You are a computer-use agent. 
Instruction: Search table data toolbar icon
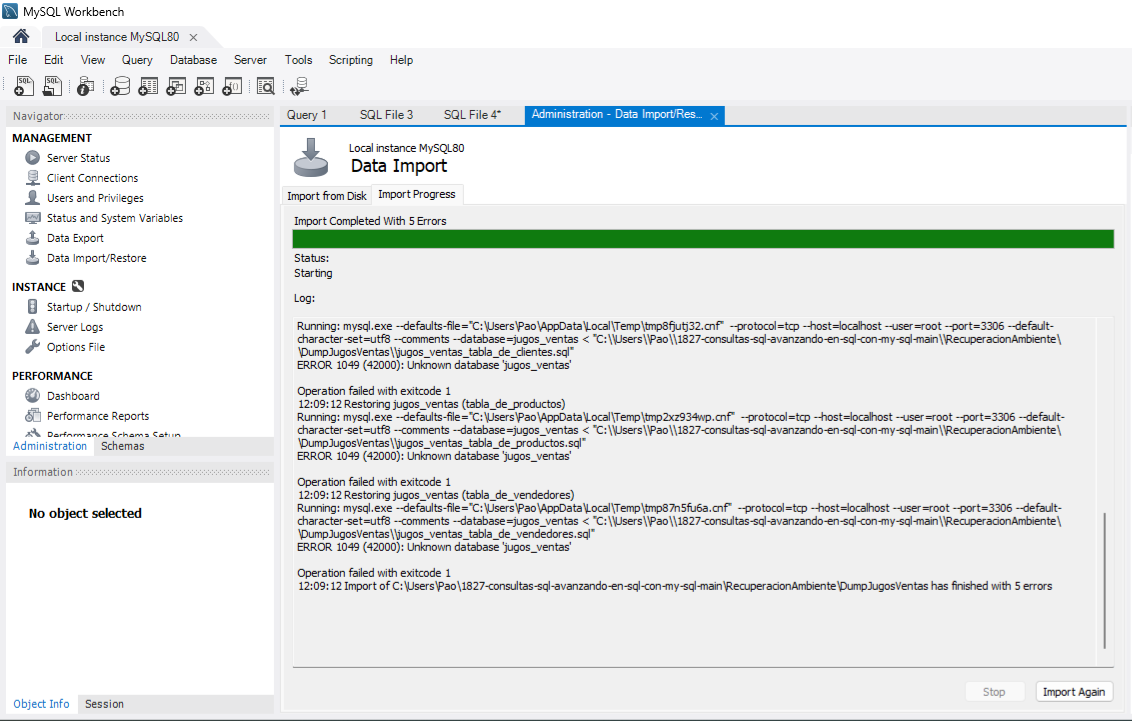pos(266,87)
